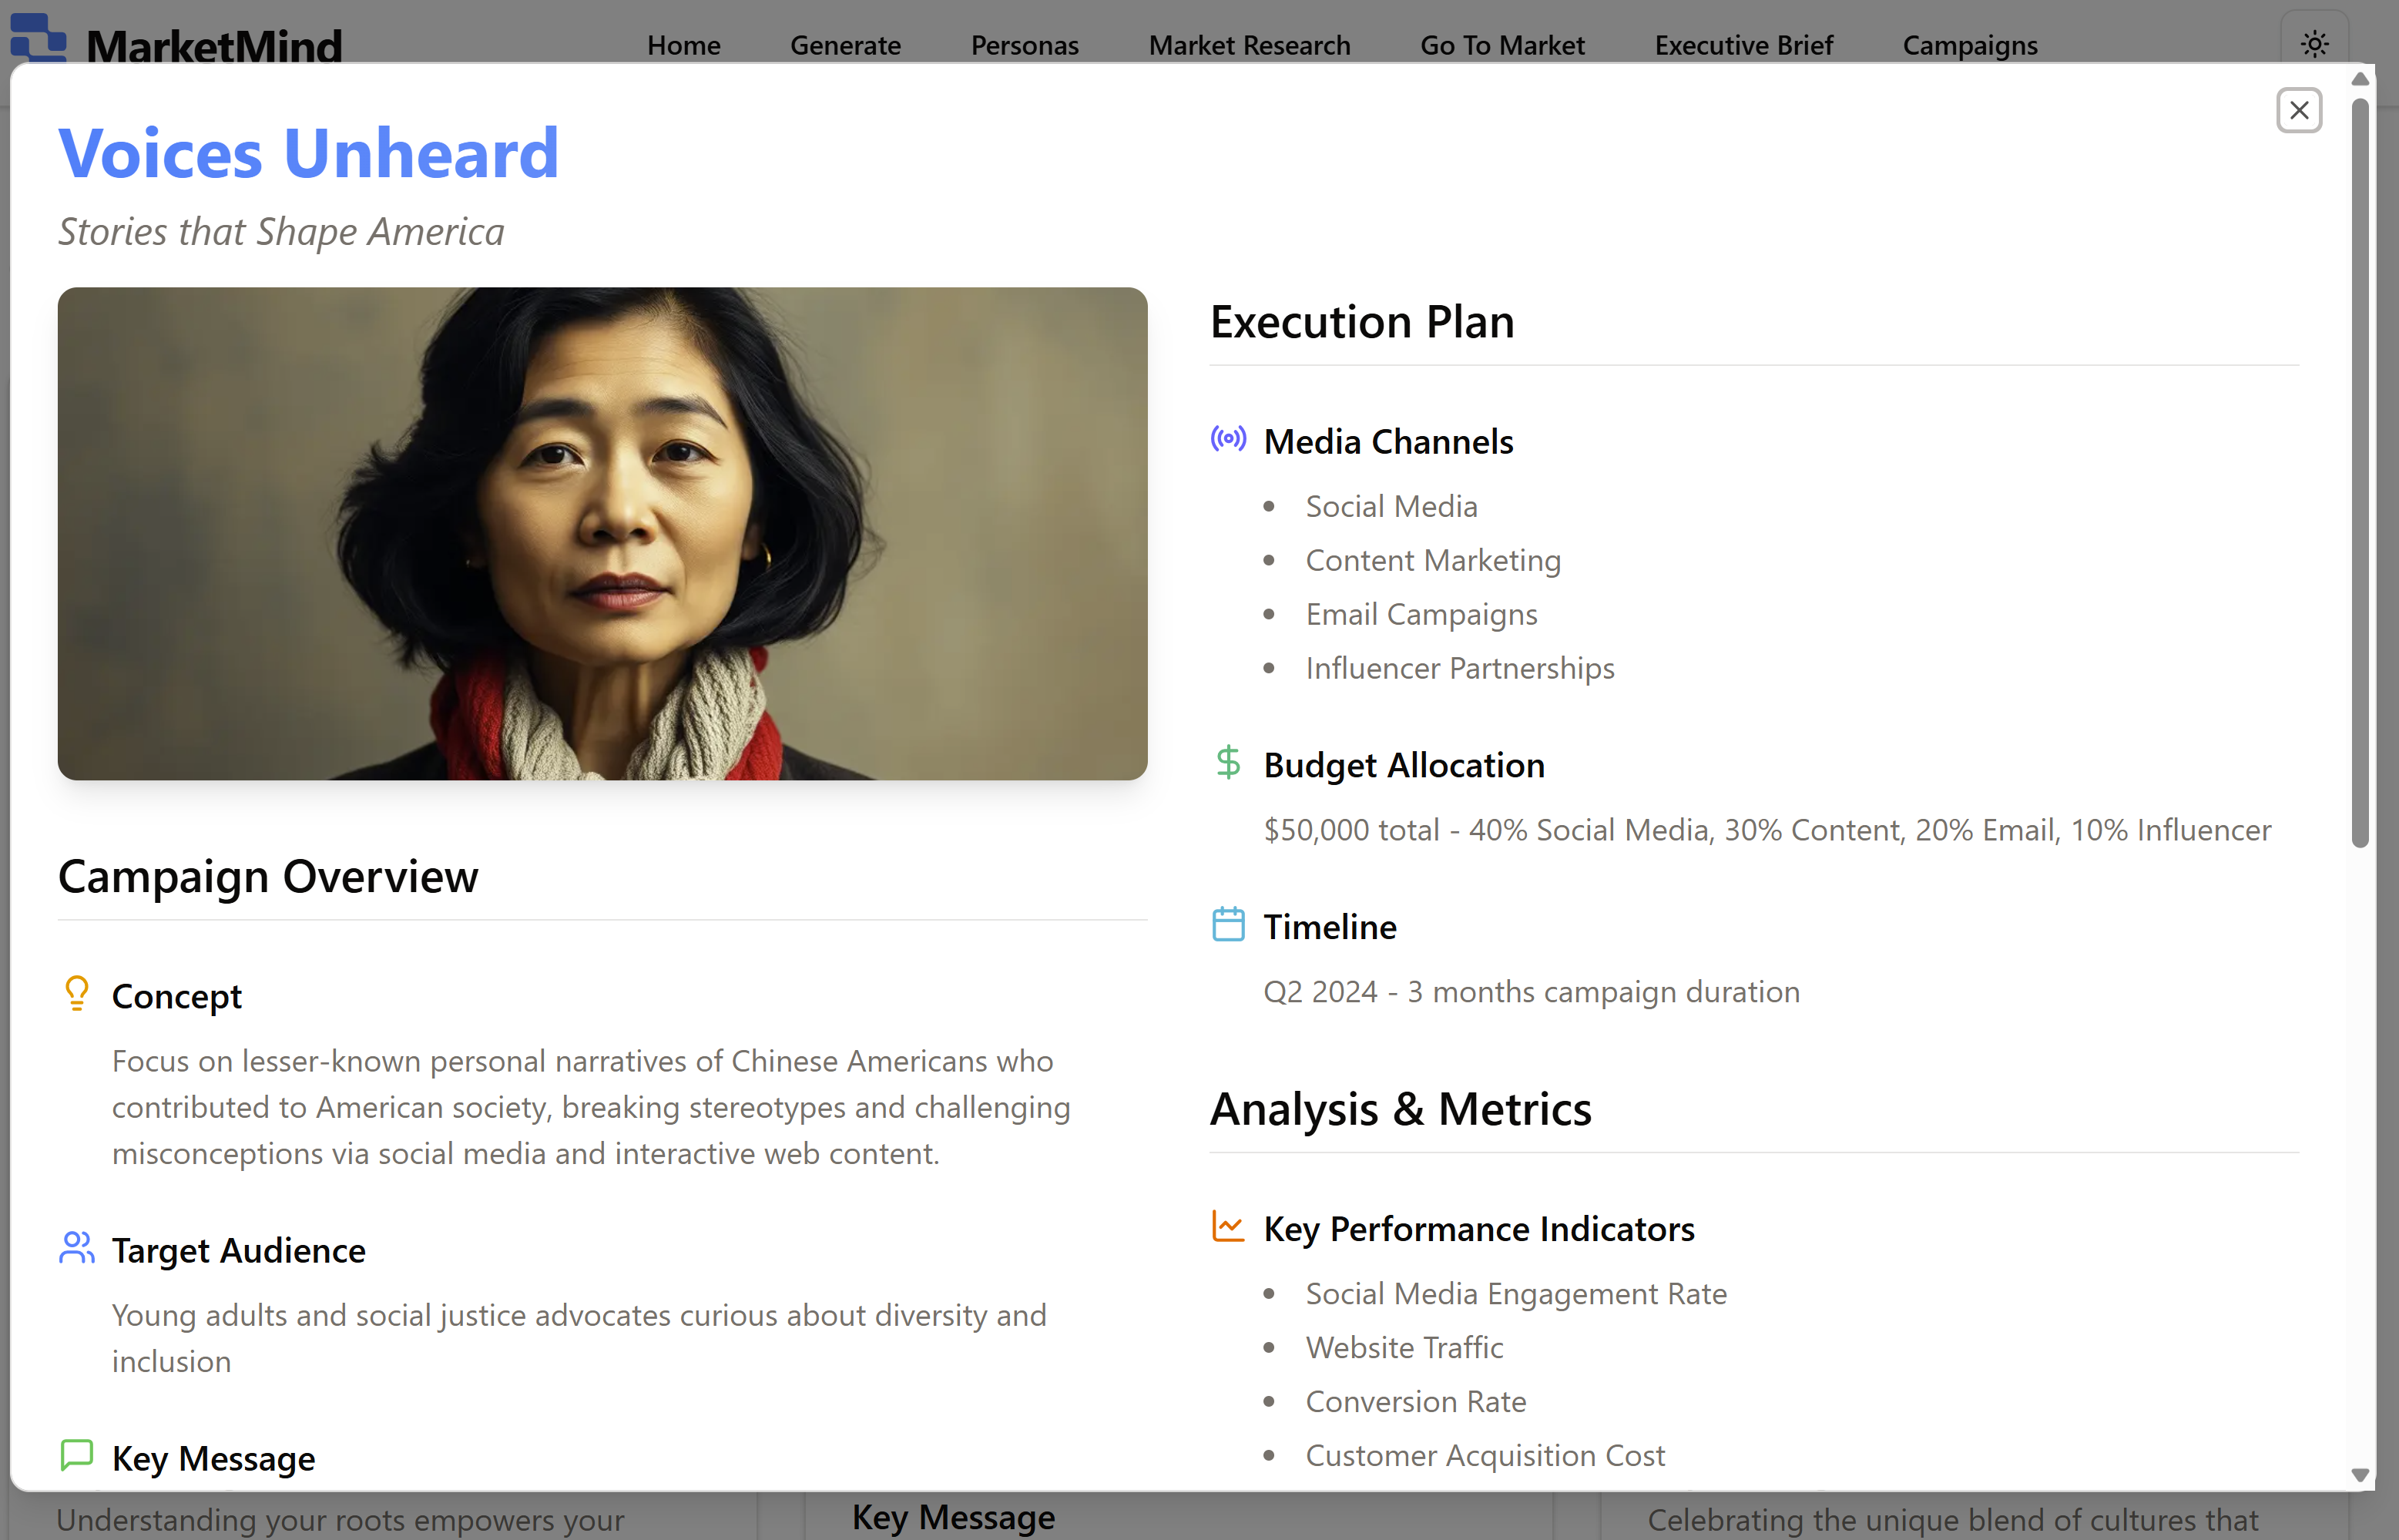Switch to the Campaigns page
The image size is (2399, 1540).
tap(1969, 45)
